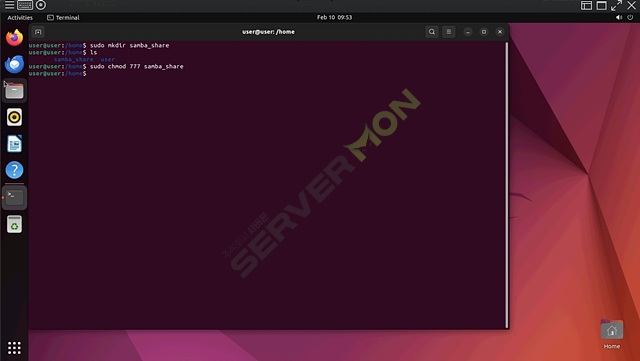Launch Thunderbird mail from the dock
Image resolution: width=640 pixels, height=361 pixels.
14,64
